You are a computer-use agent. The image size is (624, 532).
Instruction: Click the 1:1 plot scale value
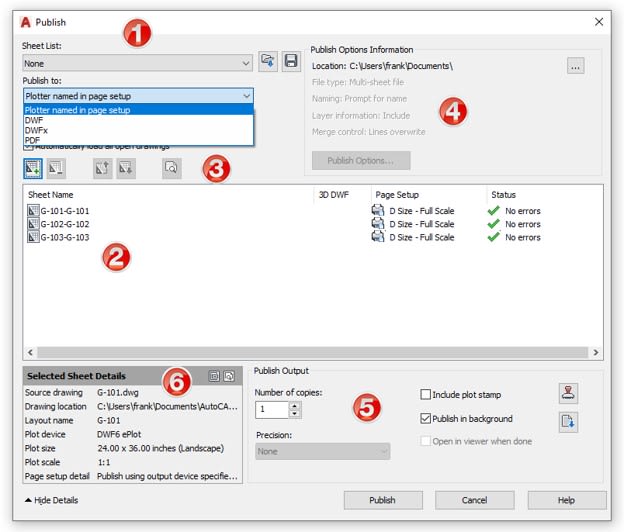104,462
